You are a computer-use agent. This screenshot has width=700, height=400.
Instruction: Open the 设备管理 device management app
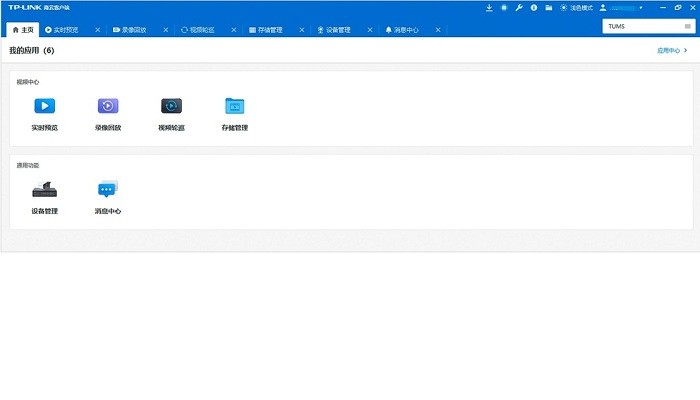[x=44, y=190]
